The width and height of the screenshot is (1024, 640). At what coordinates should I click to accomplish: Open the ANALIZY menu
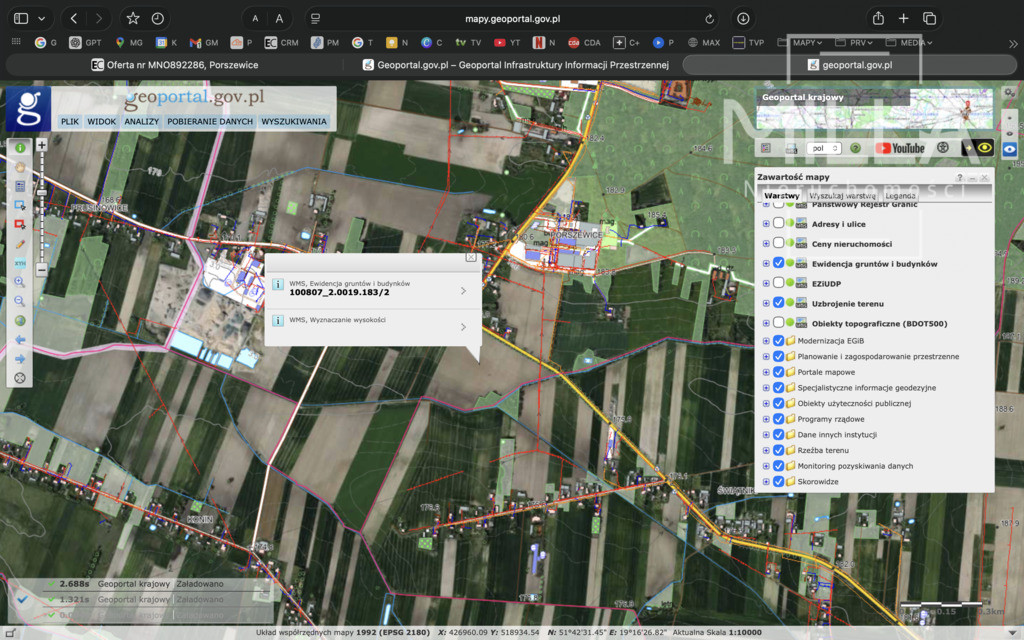(x=142, y=121)
